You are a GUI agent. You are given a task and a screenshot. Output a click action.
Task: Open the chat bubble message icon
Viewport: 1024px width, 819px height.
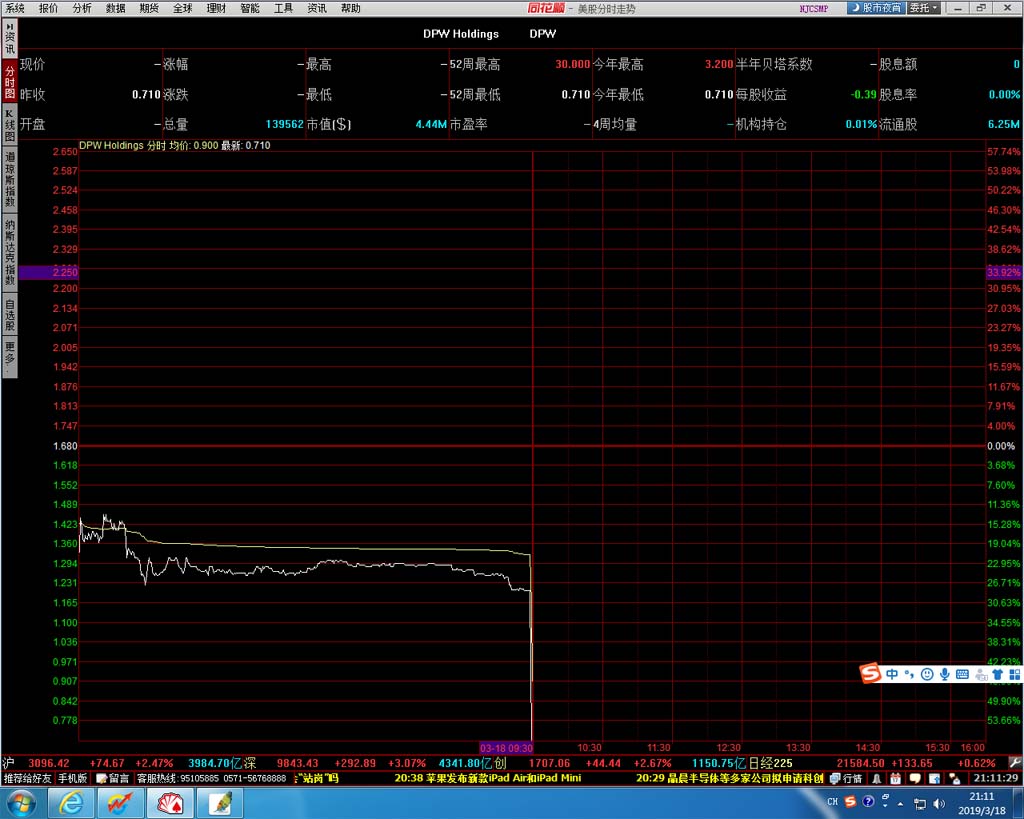pos(915,779)
